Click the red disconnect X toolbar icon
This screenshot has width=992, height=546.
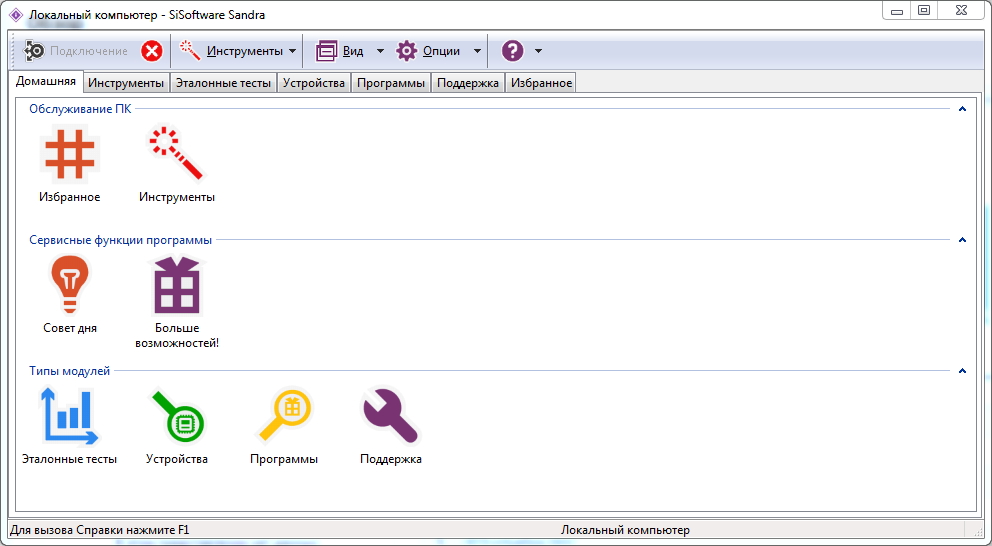click(152, 51)
